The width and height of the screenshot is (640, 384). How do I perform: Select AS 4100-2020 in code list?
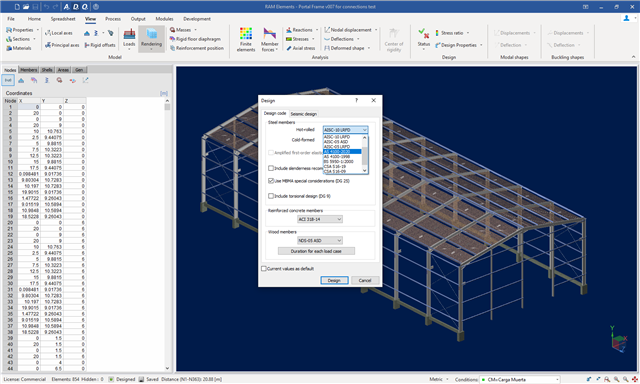[342, 151]
